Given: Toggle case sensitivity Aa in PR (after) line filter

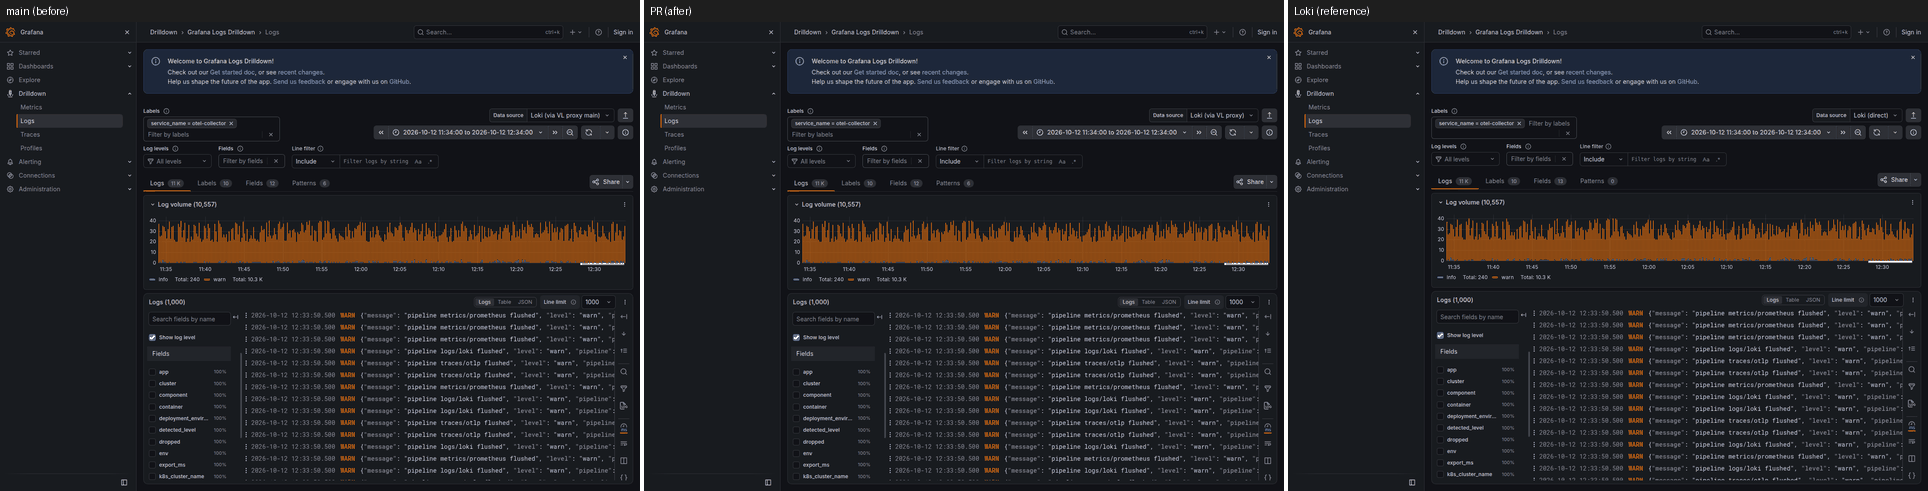Looking at the screenshot, I should tap(1062, 161).
